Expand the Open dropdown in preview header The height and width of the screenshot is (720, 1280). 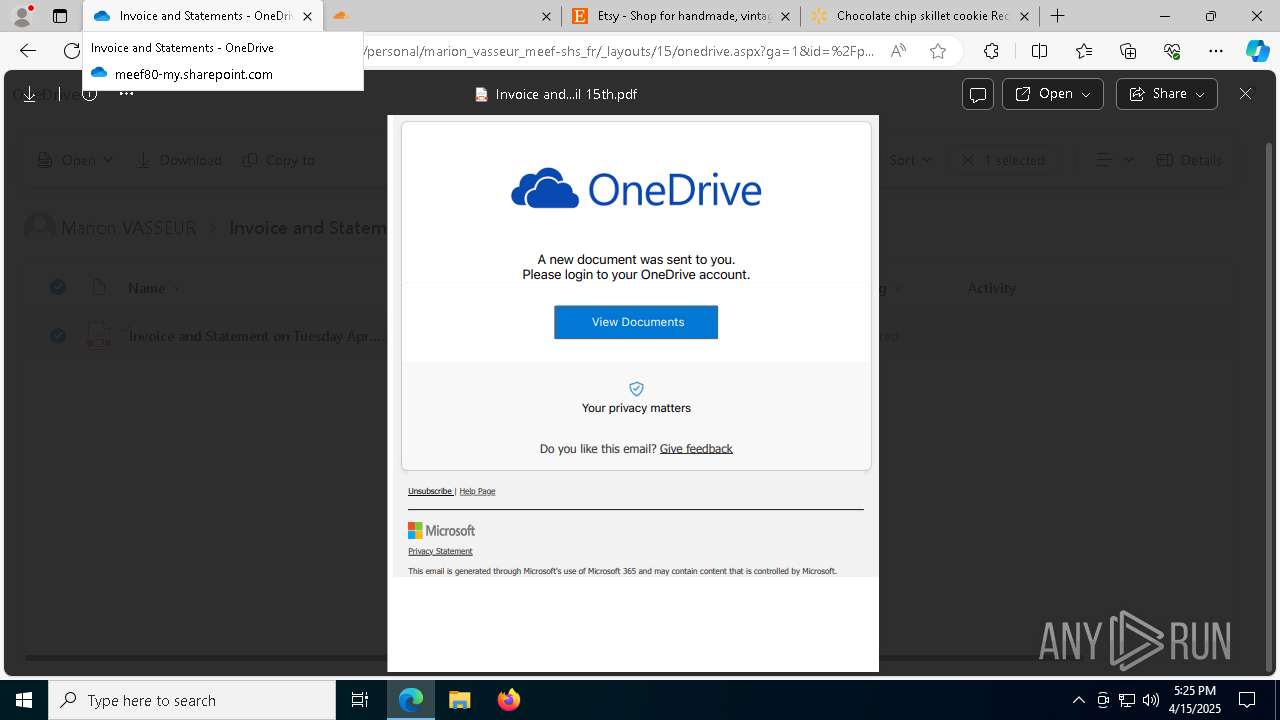[1052, 94]
